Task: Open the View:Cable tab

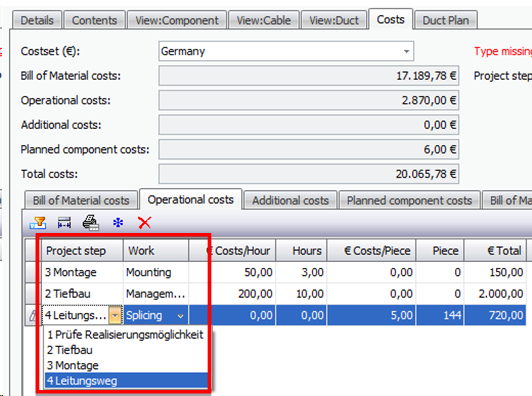Action: tap(264, 20)
